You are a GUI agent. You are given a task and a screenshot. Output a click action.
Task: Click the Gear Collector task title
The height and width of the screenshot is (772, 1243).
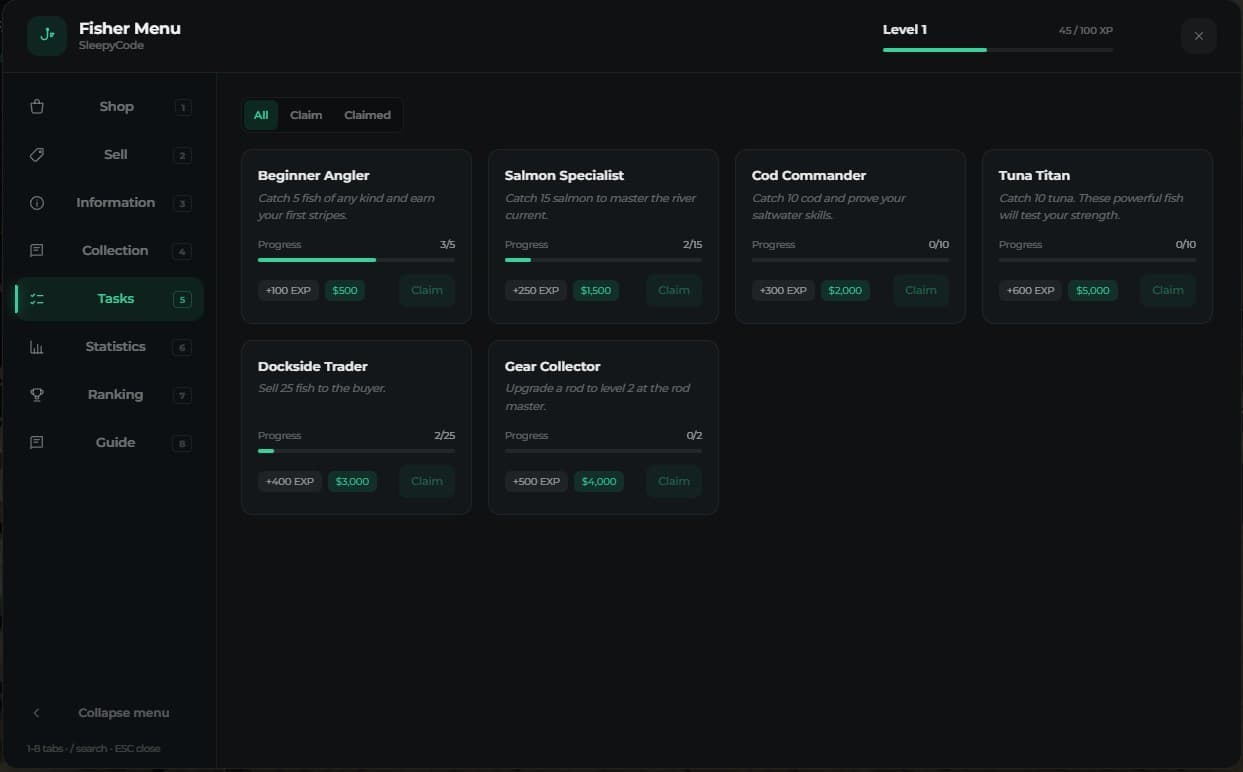click(553, 366)
